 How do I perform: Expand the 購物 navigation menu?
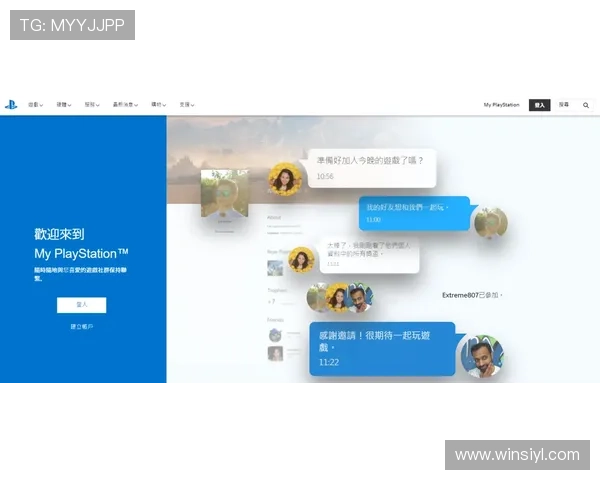coord(159,104)
